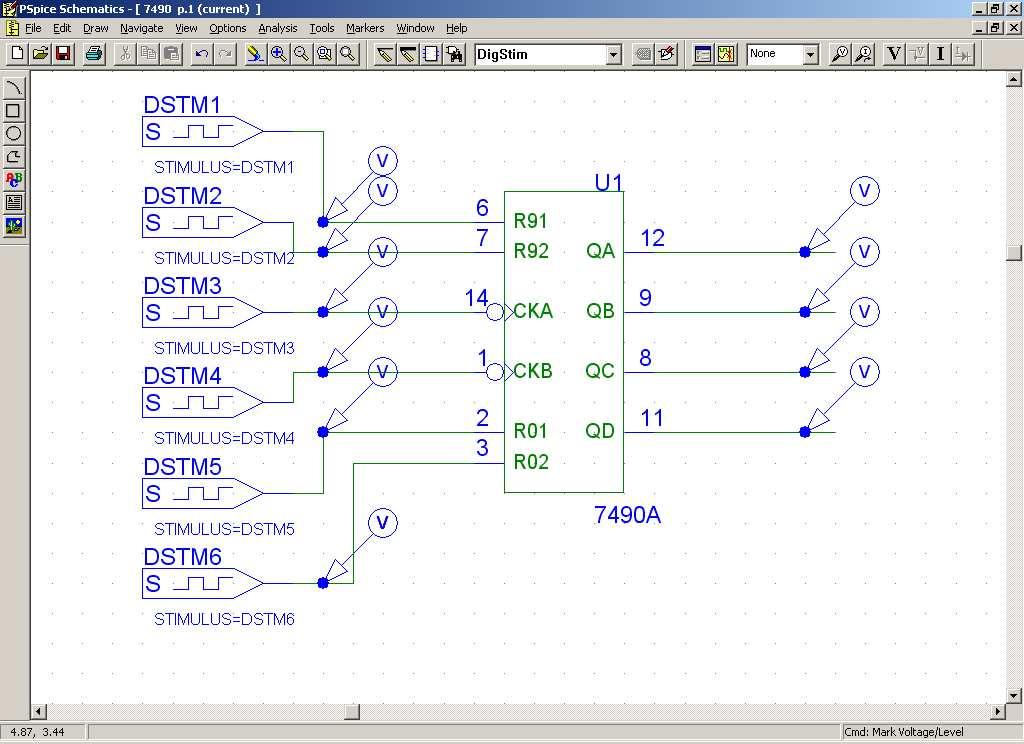Click the vertical scrollbar down arrow
Image resolution: width=1024 pixels, height=744 pixels.
tap(1013, 696)
